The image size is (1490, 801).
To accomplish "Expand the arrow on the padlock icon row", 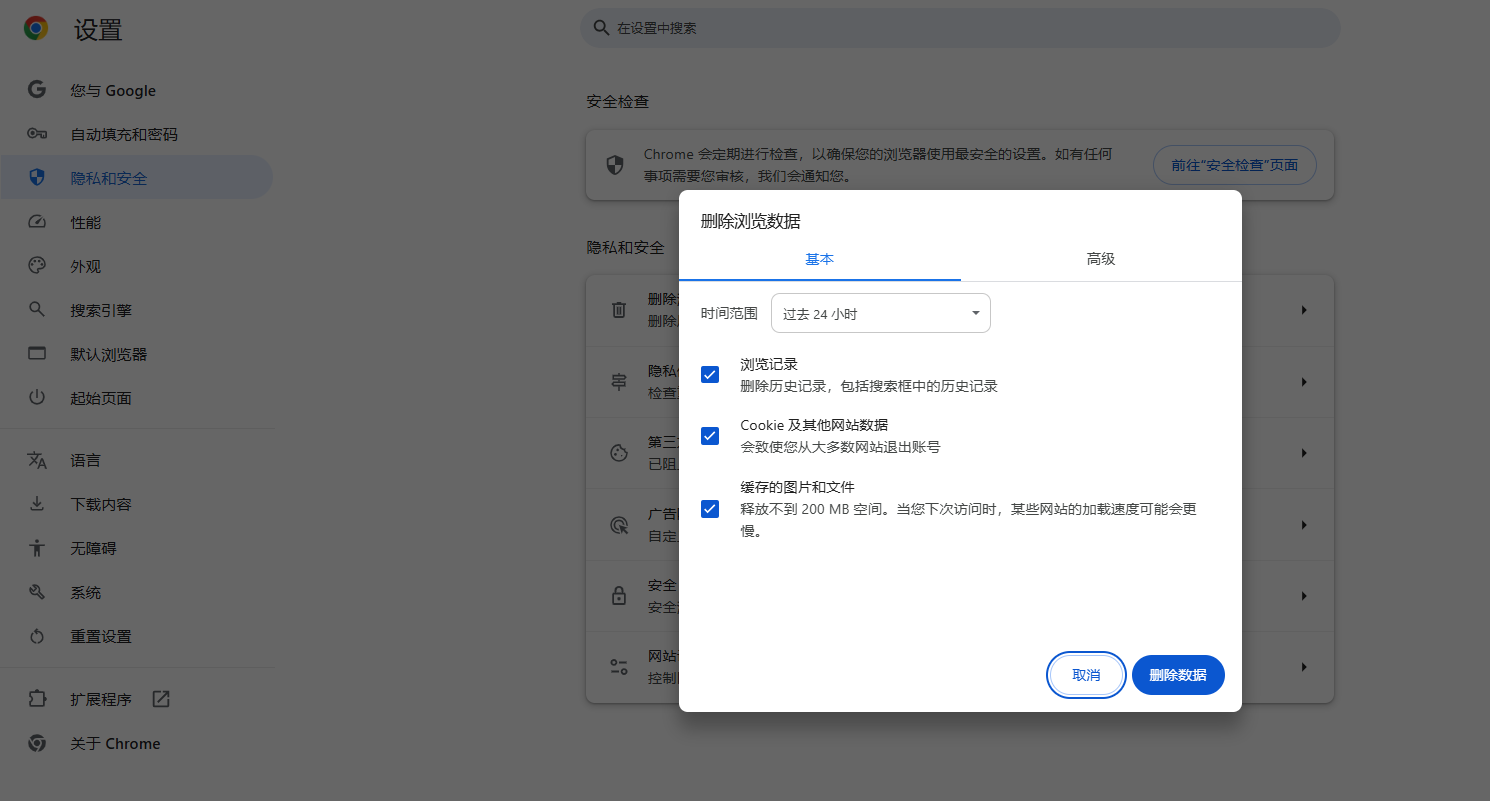I will [x=1304, y=595].
